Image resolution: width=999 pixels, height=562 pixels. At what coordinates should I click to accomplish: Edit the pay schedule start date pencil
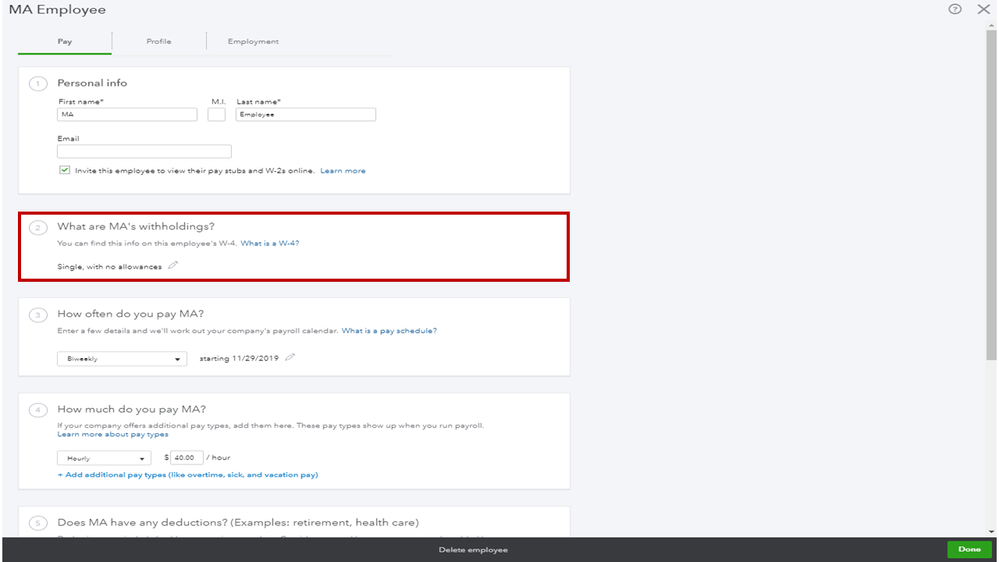[x=290, y=357]
